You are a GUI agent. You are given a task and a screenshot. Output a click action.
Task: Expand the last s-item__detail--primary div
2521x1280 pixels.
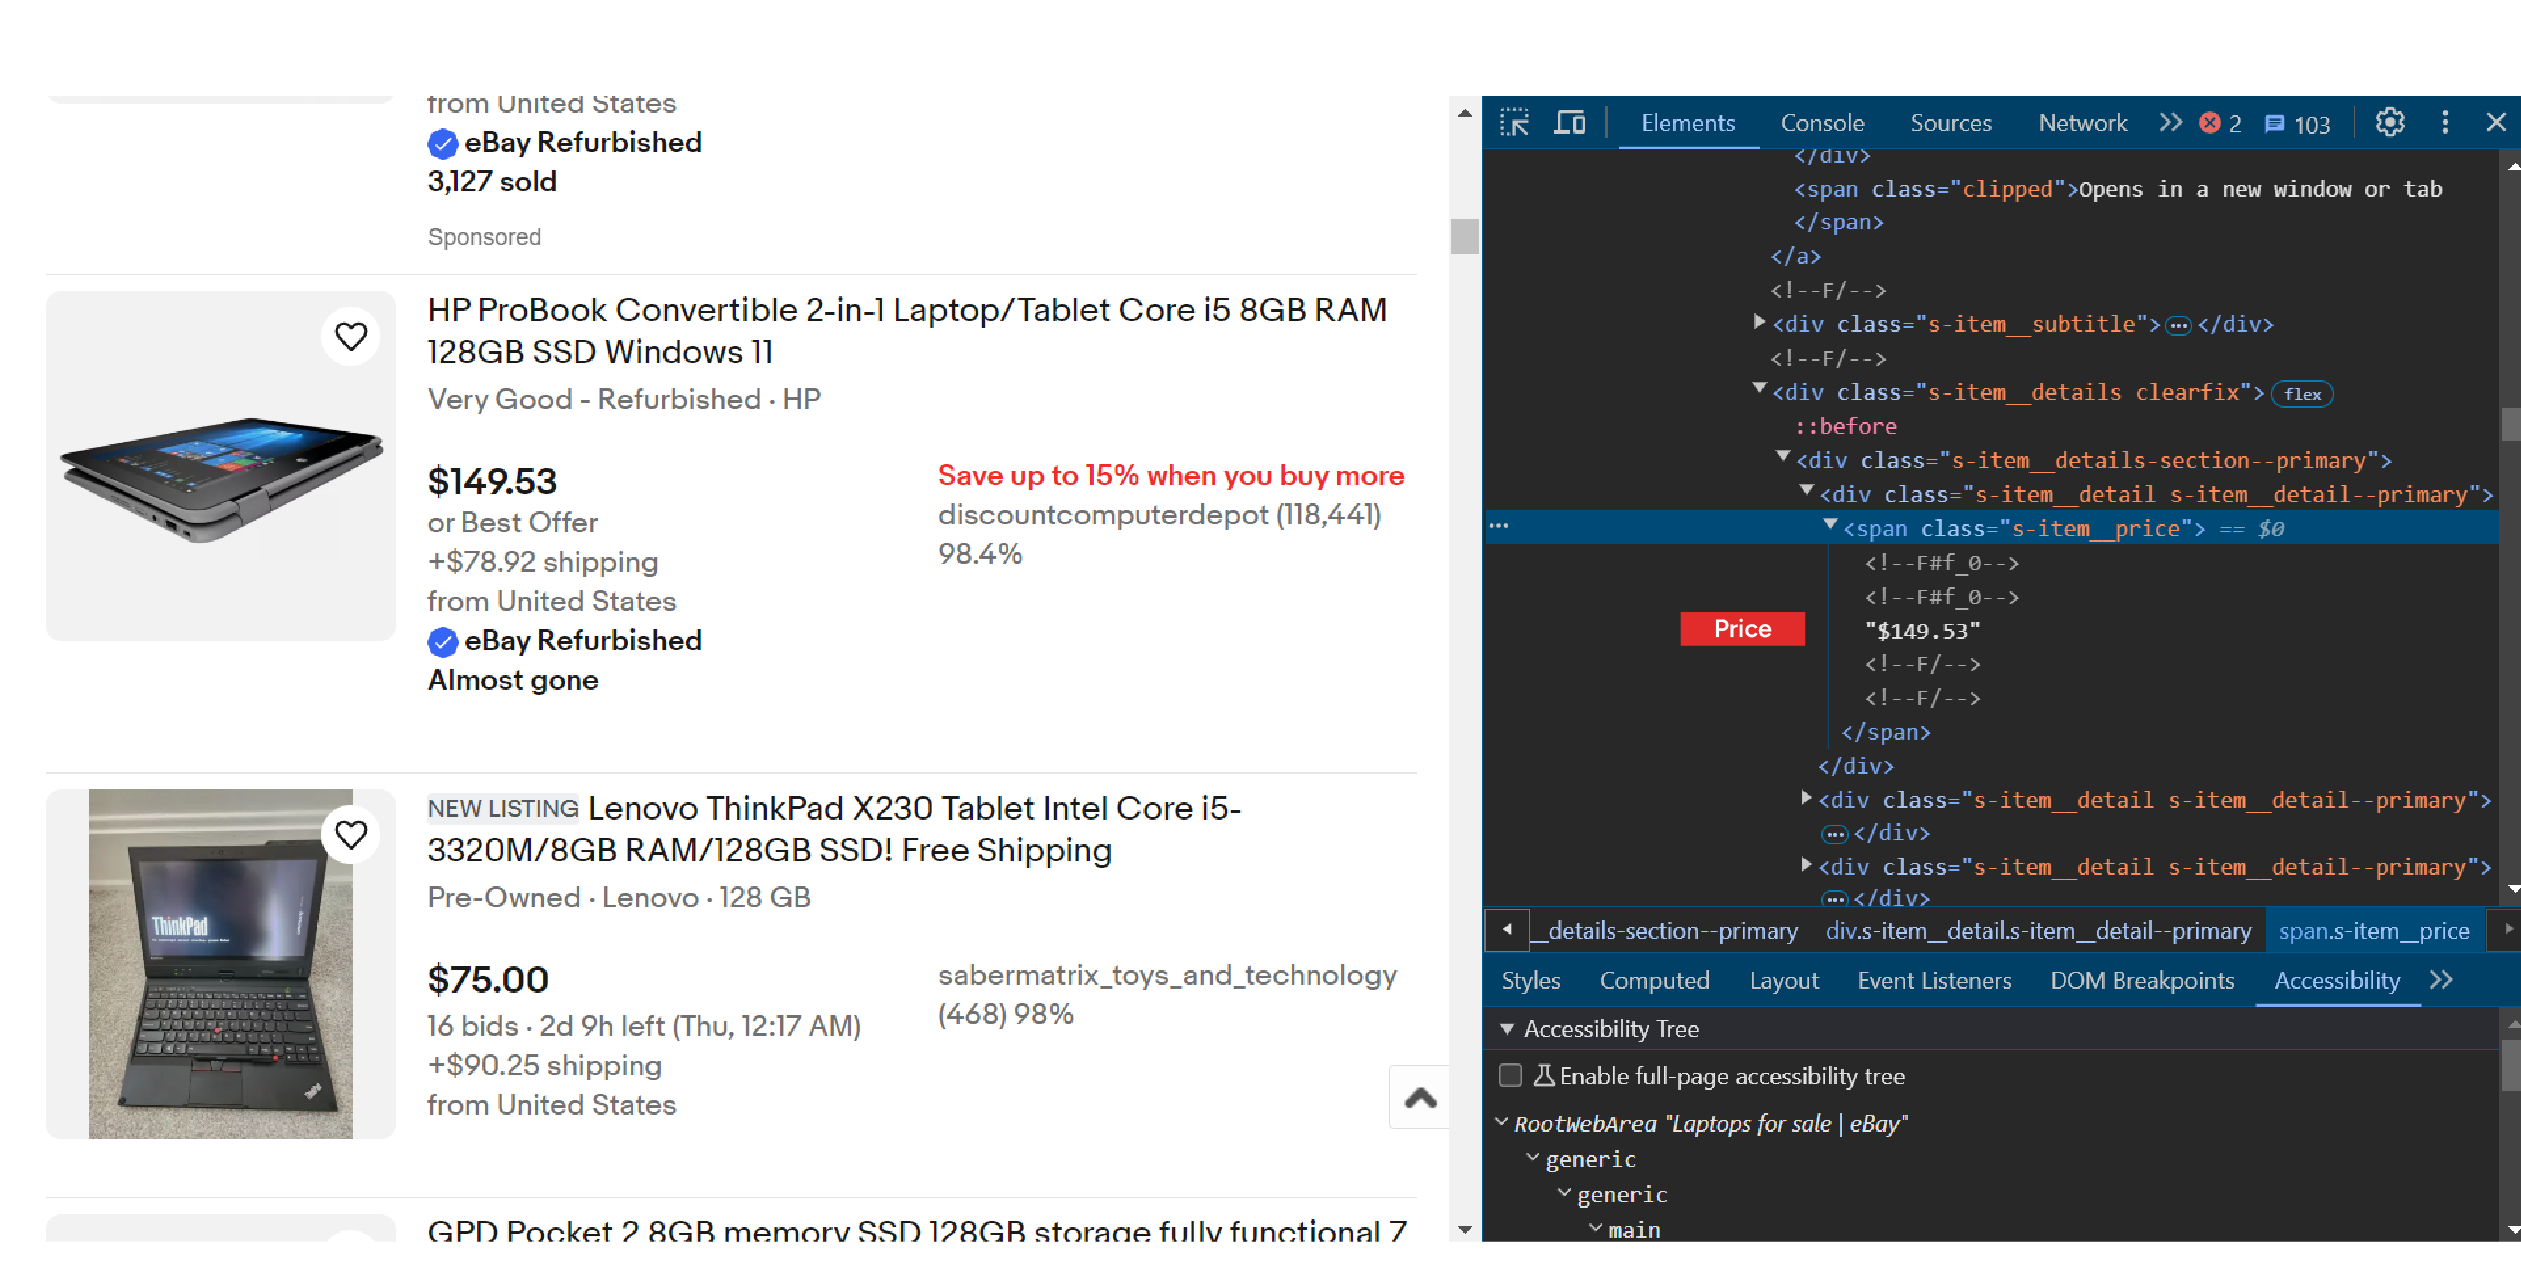(1806, 865)
